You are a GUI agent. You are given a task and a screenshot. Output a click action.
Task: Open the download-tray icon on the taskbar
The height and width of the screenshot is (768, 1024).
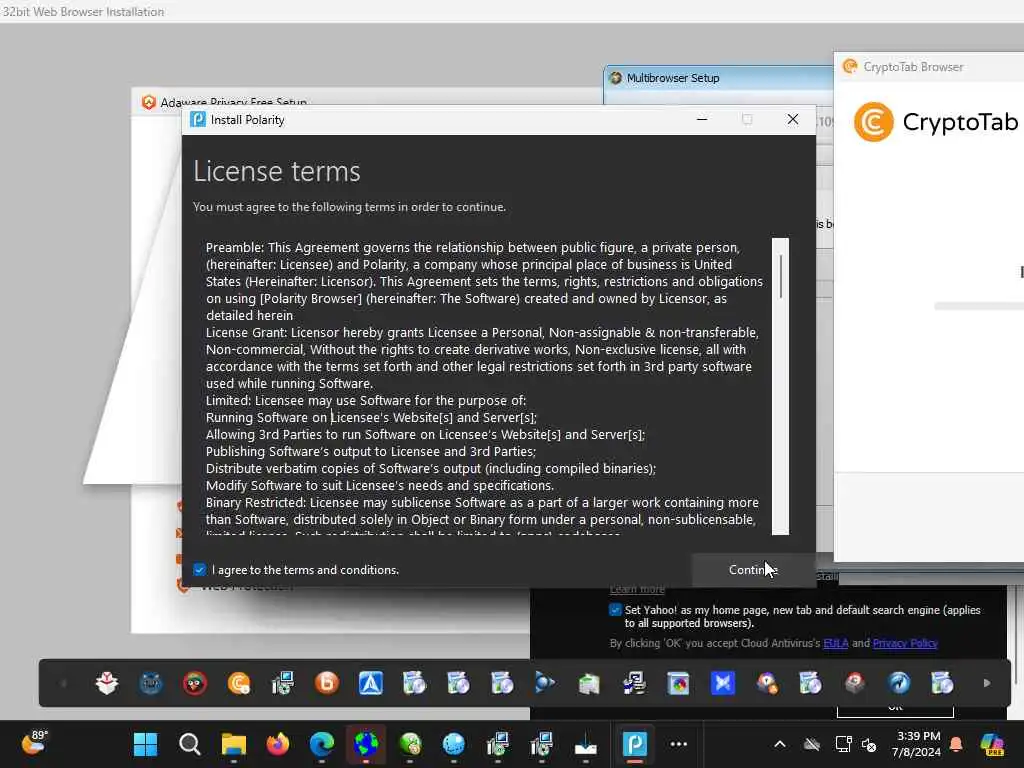(586, 744)
